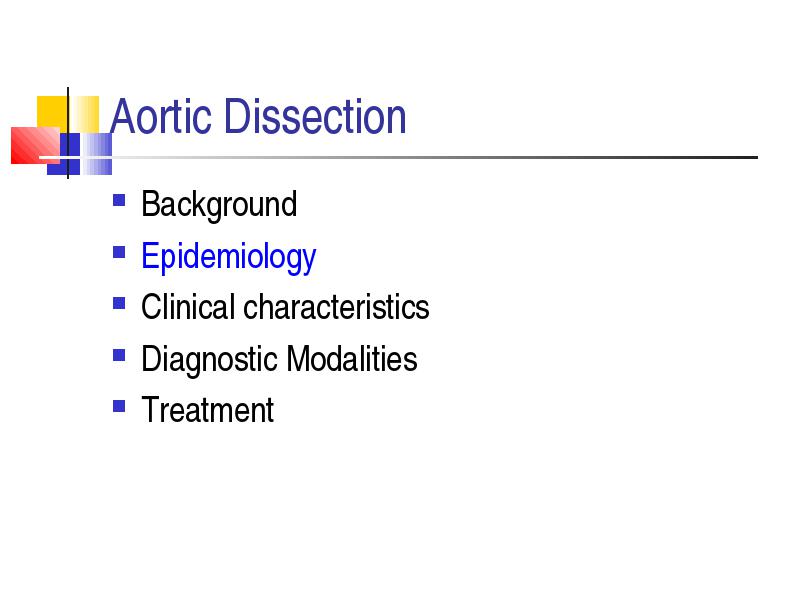
Task: Select the Diagnostic Modalities bullet text
Action: [x=279, y=359]
